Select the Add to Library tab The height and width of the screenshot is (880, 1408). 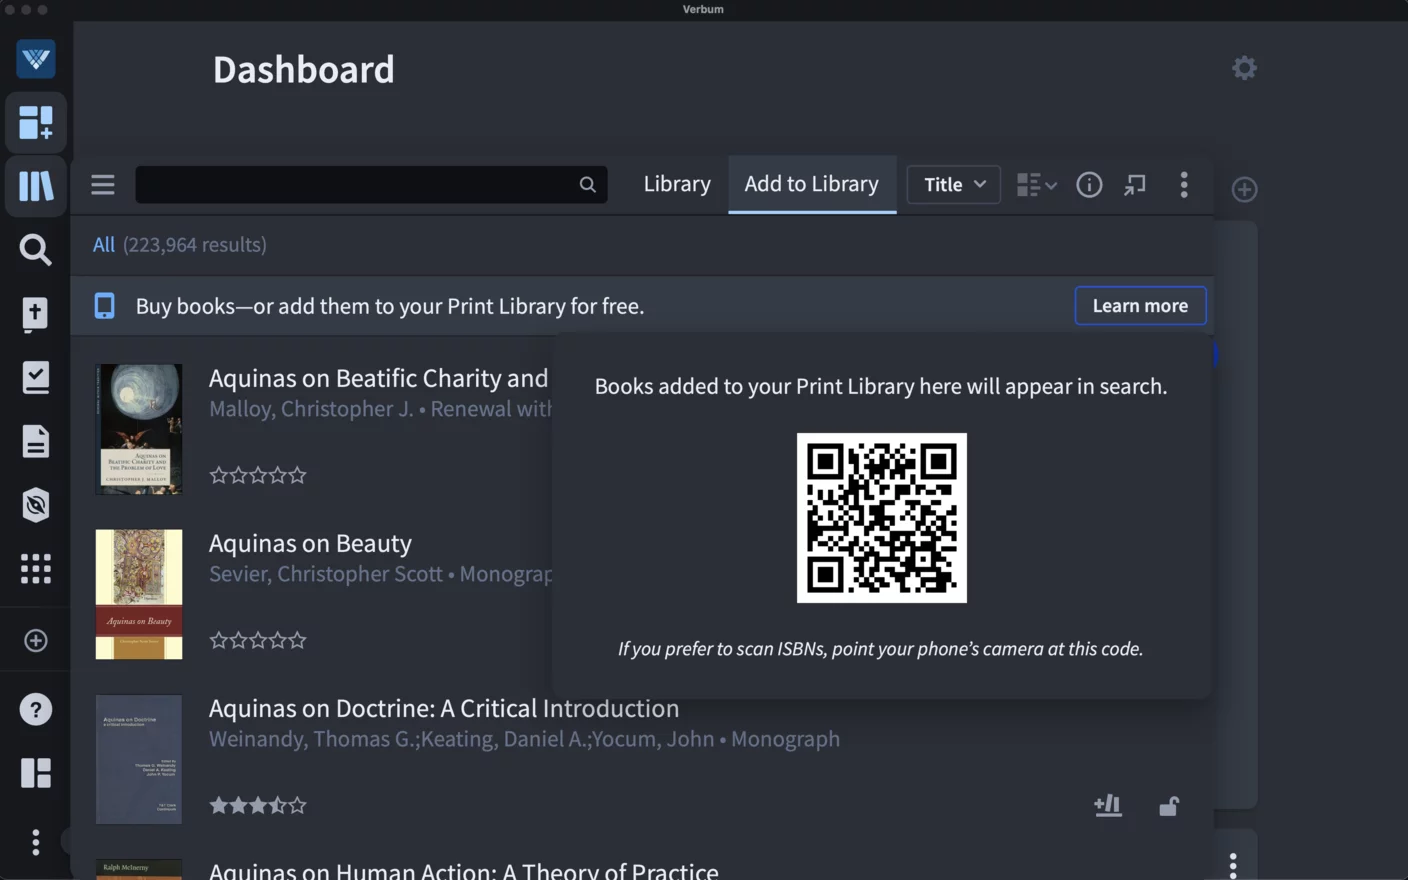coord(812,184)
